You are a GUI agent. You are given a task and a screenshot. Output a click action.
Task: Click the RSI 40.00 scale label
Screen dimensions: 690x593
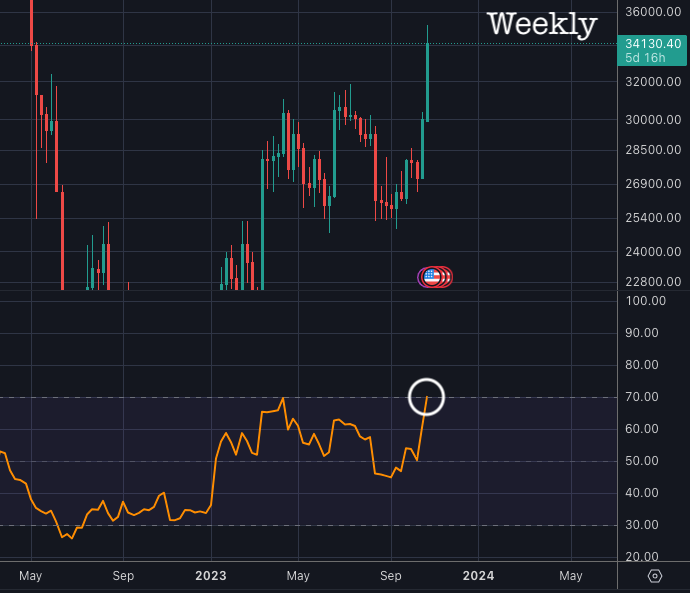pos(642,493)
